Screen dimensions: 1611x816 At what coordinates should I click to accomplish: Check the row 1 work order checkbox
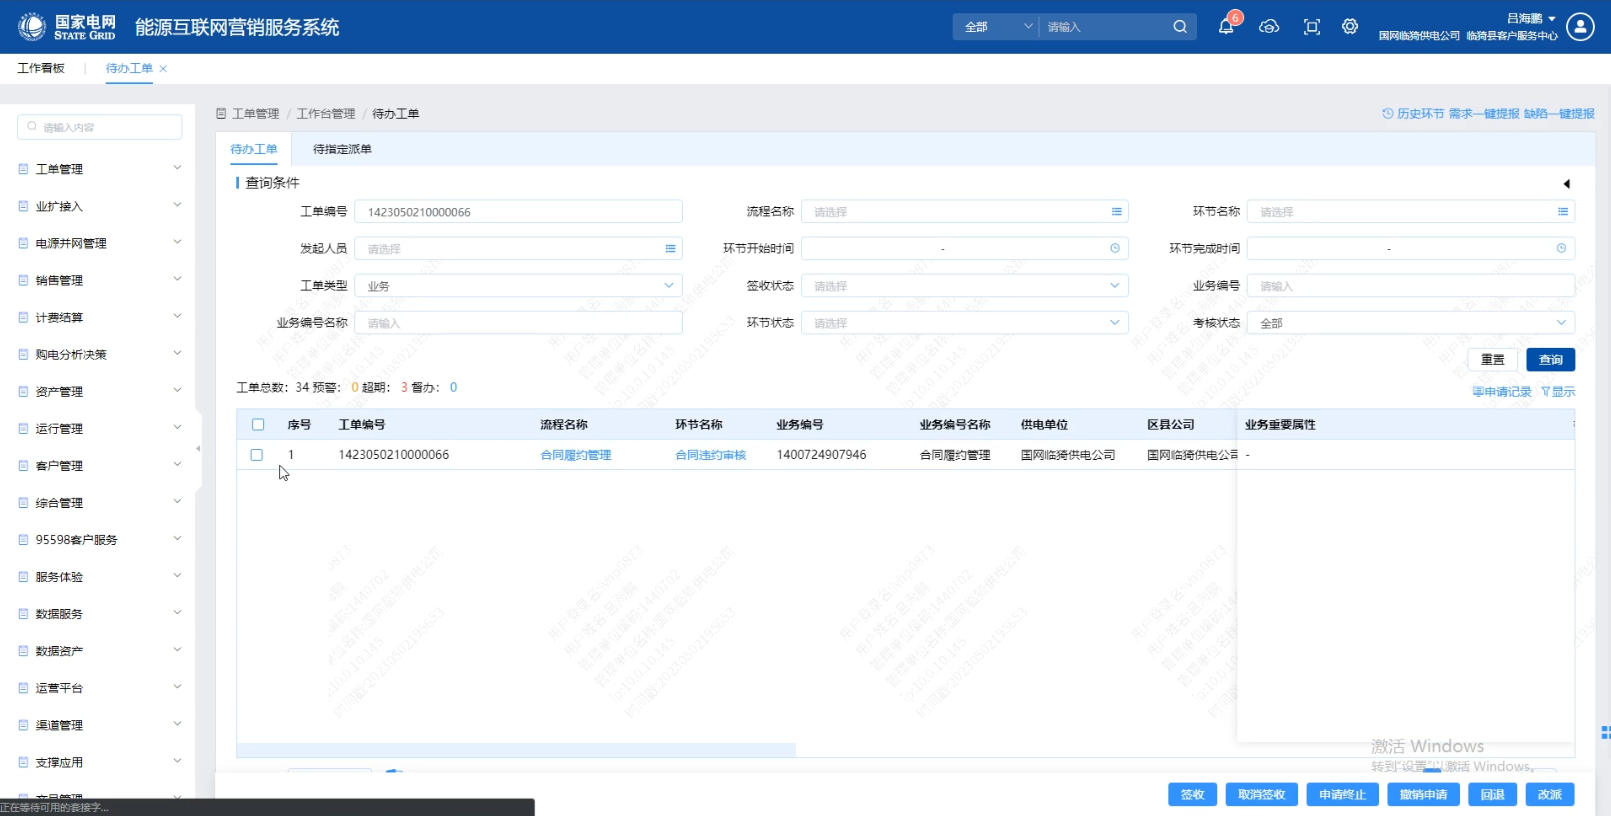pos(257,455)
